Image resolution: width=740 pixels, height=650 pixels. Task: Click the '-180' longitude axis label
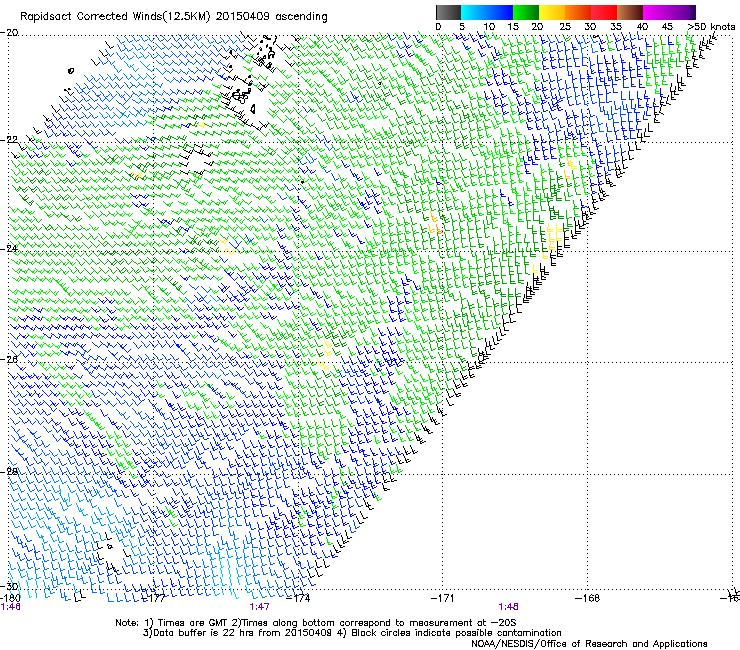pyautogui.click(x=9, y=598)
